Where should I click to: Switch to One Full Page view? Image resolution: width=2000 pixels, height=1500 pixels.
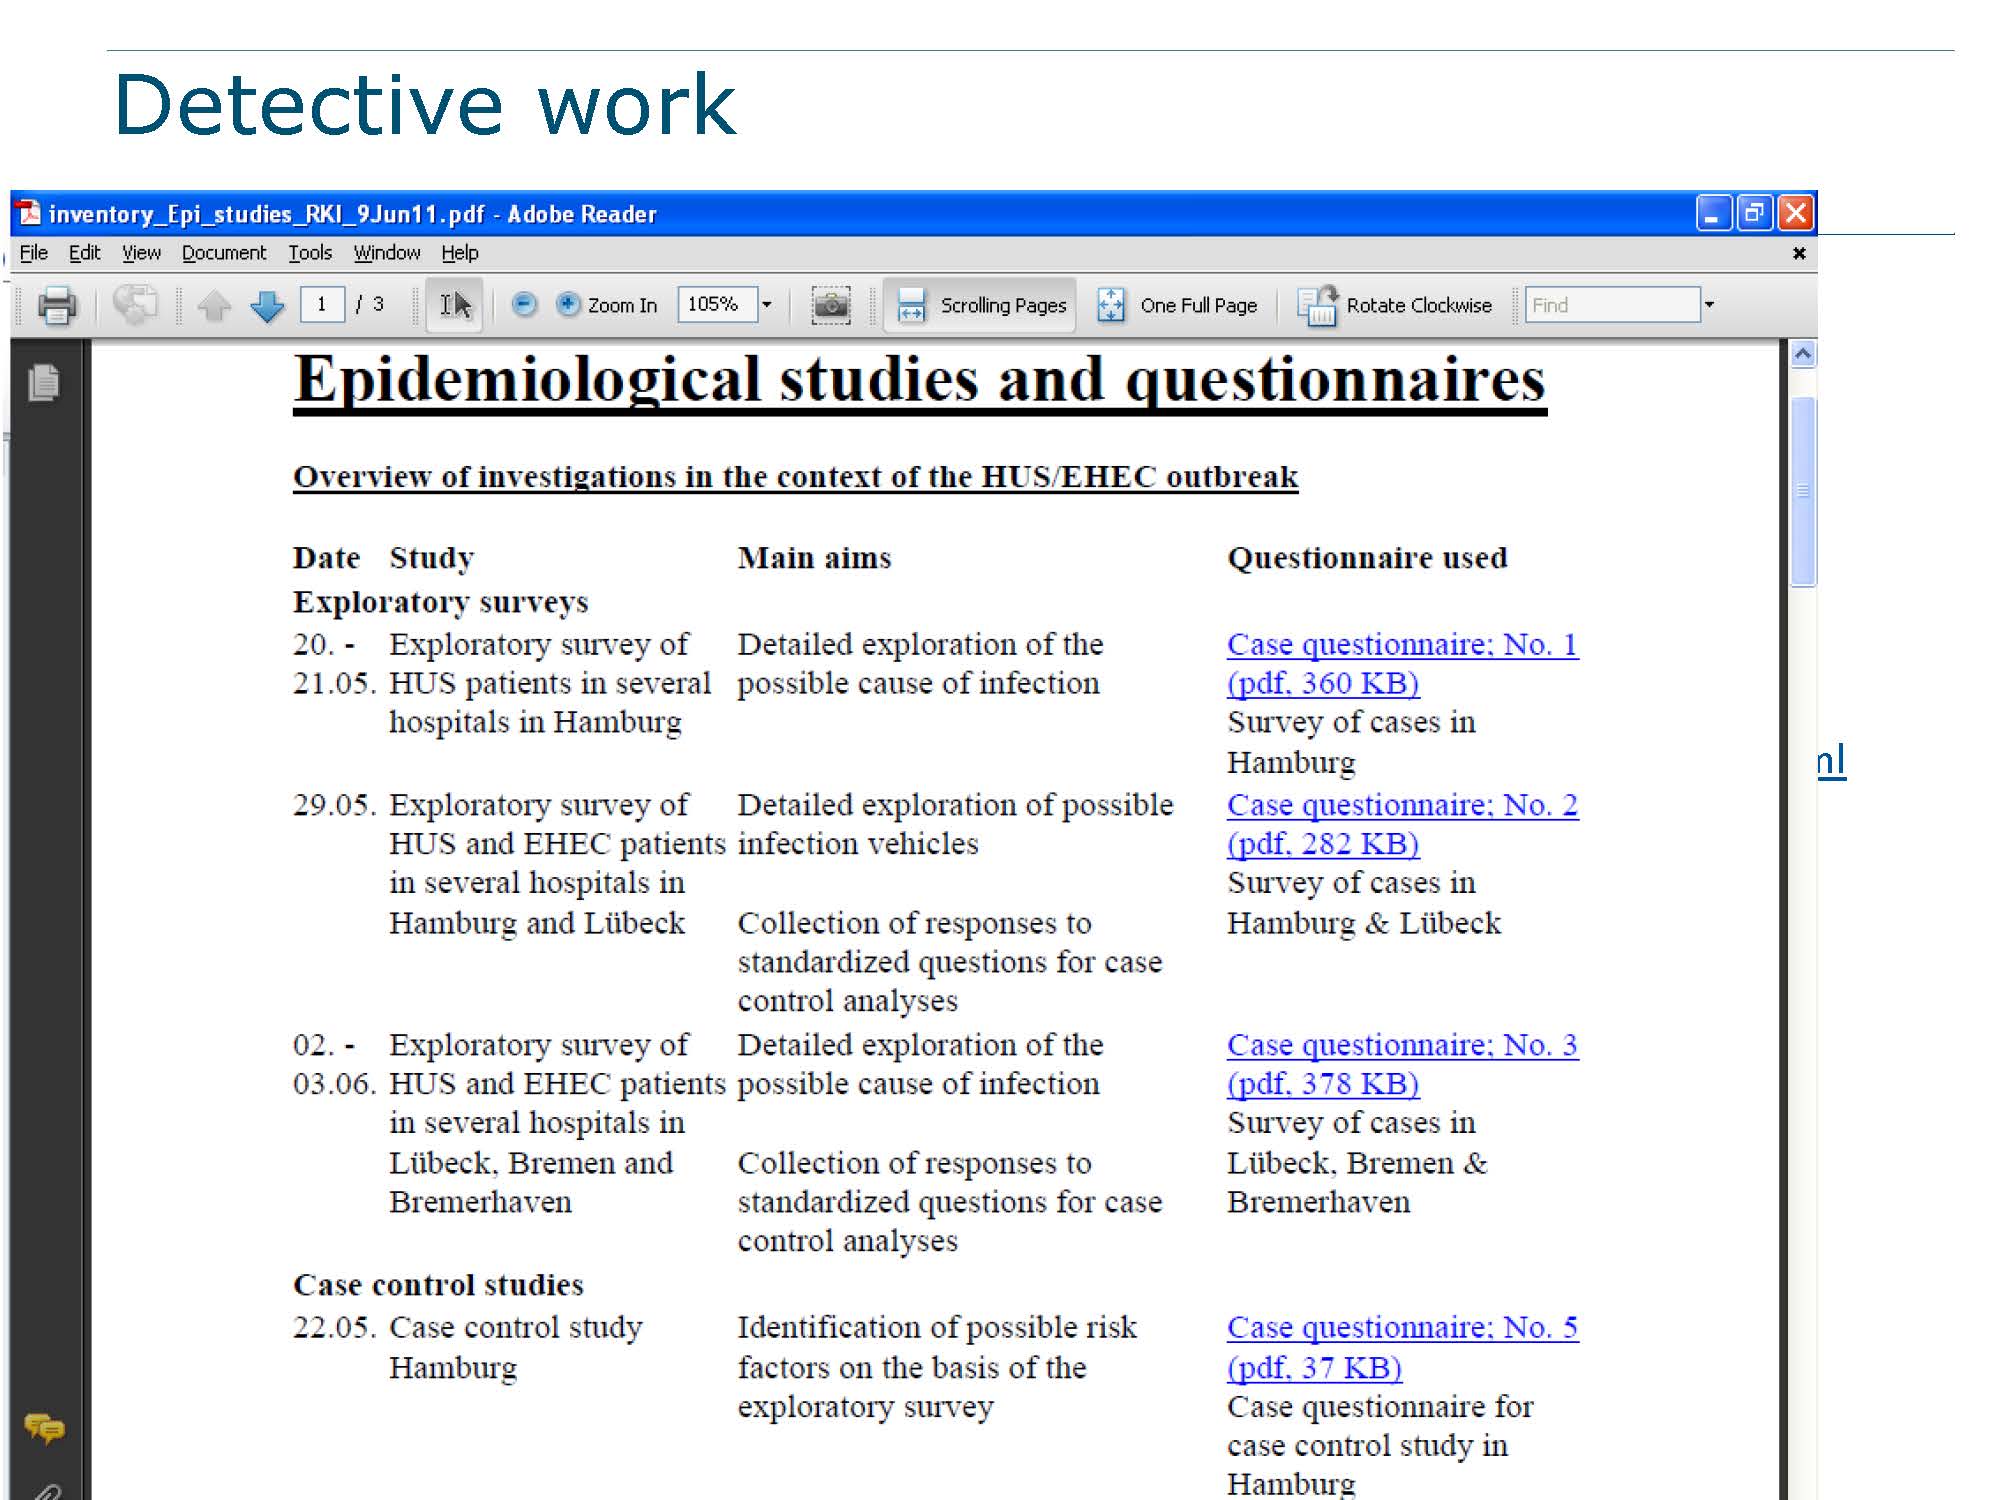pyautogui.click(x=1177, y=305)
